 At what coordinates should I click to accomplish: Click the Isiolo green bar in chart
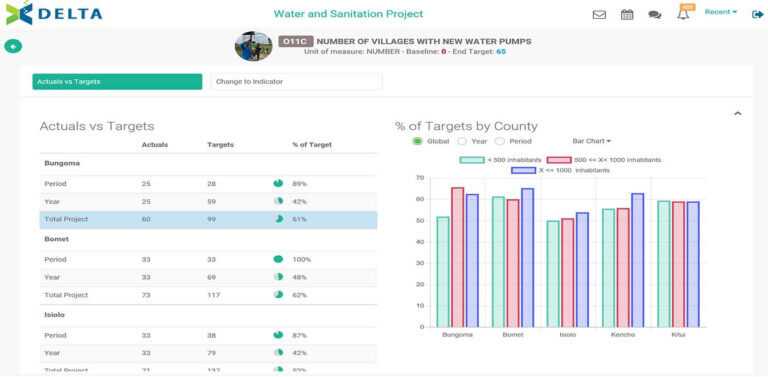[553, 274]
